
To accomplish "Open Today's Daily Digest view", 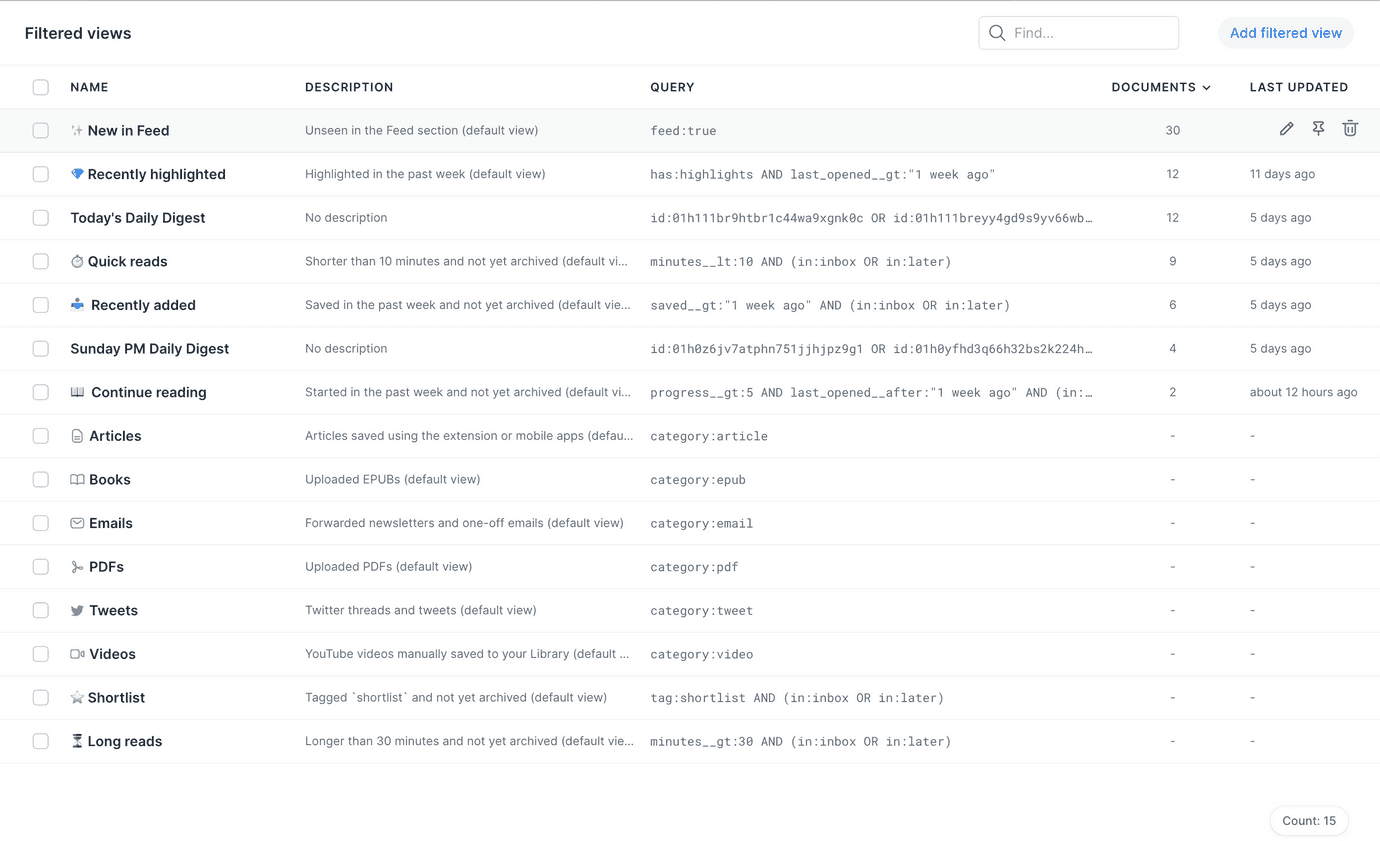I will [x=138, y=218].
